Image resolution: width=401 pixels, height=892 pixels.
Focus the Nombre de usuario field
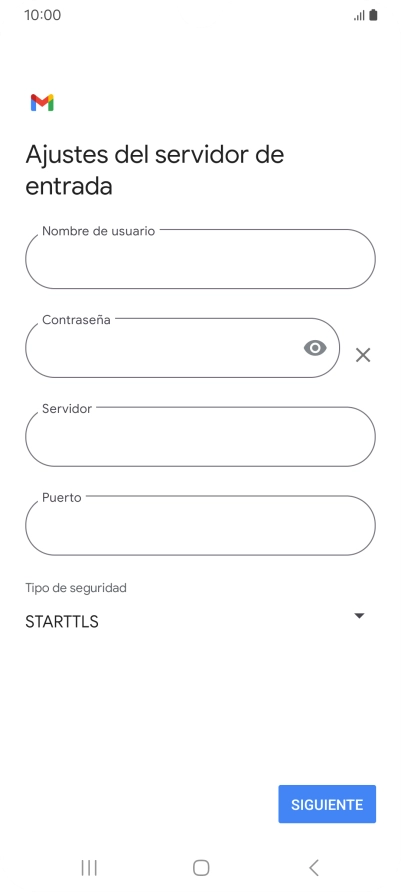click(x=200, y=259)
